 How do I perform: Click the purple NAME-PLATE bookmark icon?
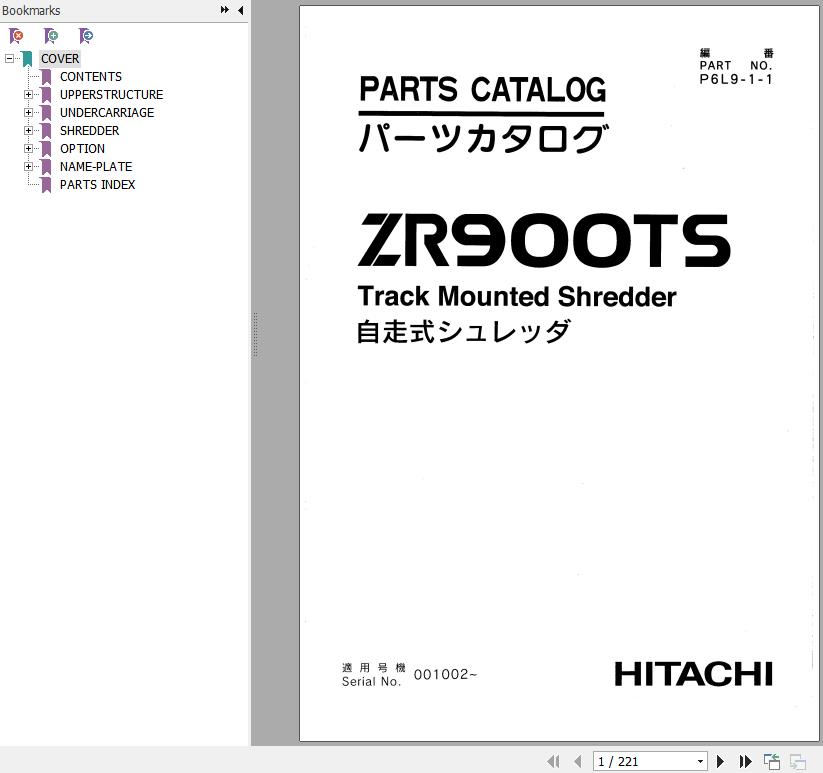(x=46, y=167)
